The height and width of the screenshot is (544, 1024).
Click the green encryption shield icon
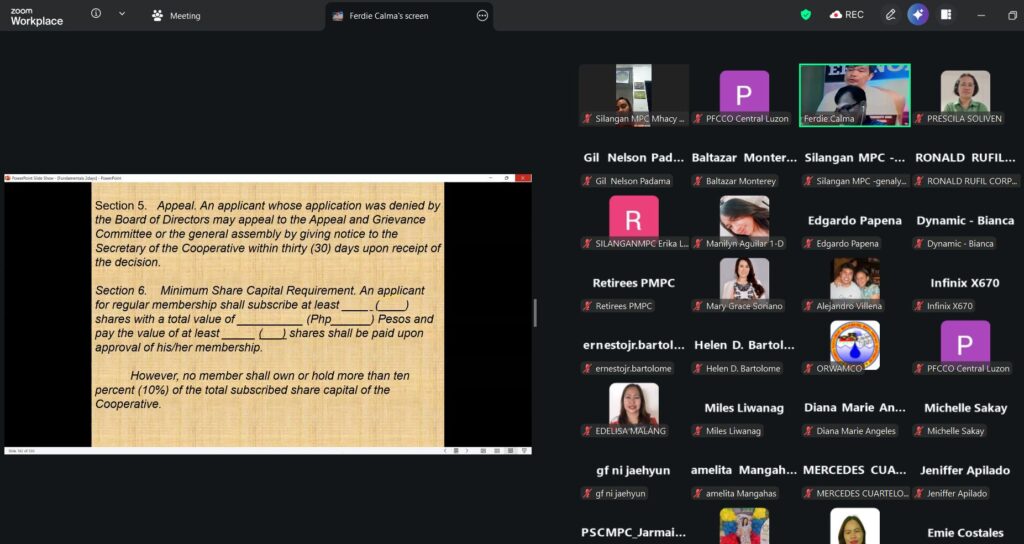pyautogui.click(x=806, y=15)
